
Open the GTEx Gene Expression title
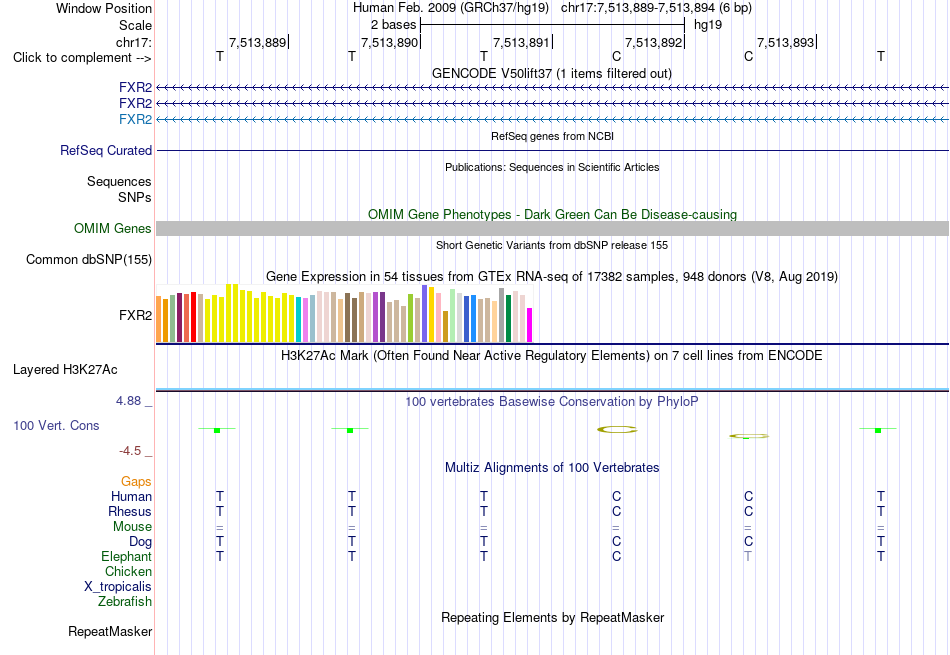pyautogui.click(x=552, y=276)
